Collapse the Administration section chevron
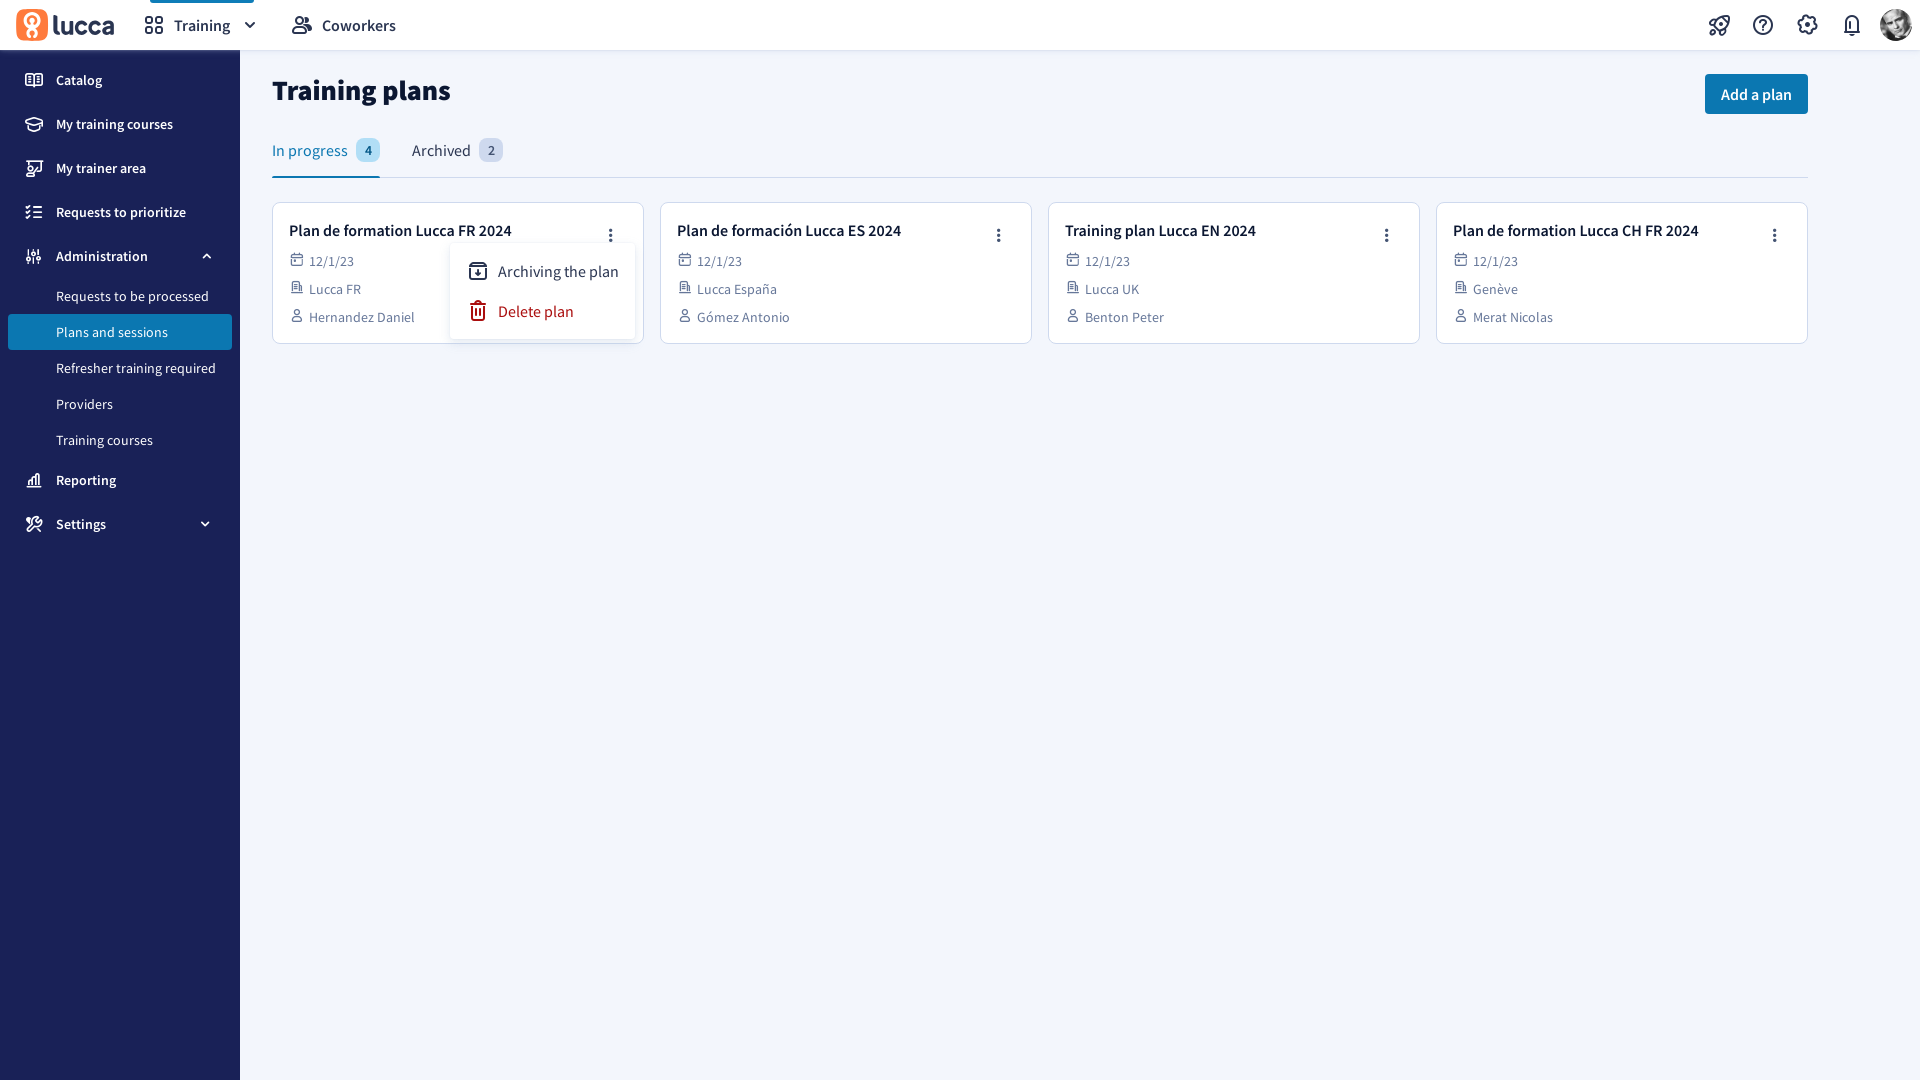 (207, 256)
